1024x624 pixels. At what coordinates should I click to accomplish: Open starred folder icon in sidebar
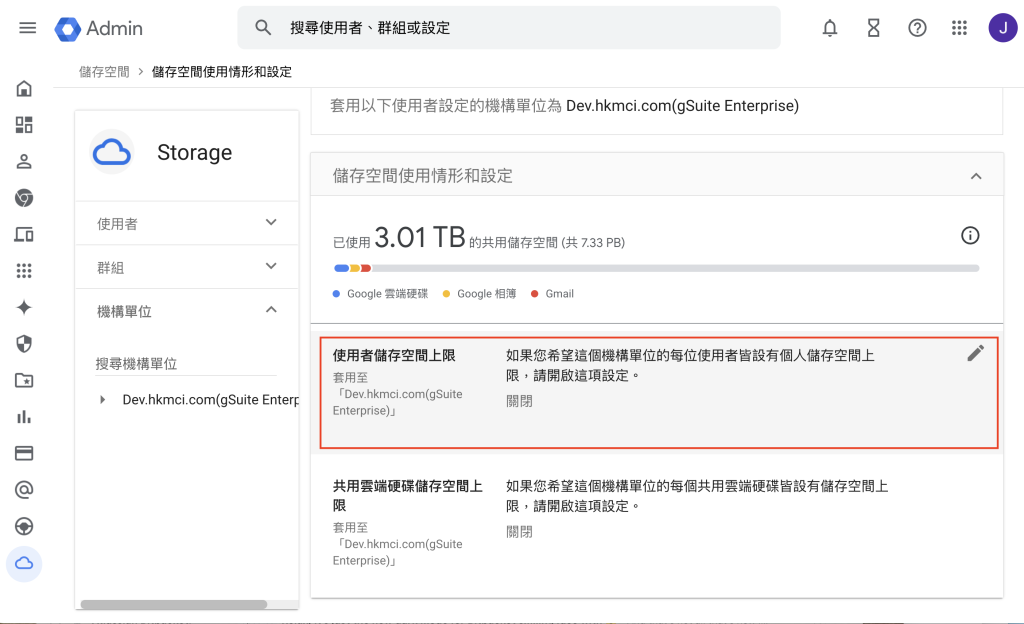pyautogui.click(x=24, y=381)
